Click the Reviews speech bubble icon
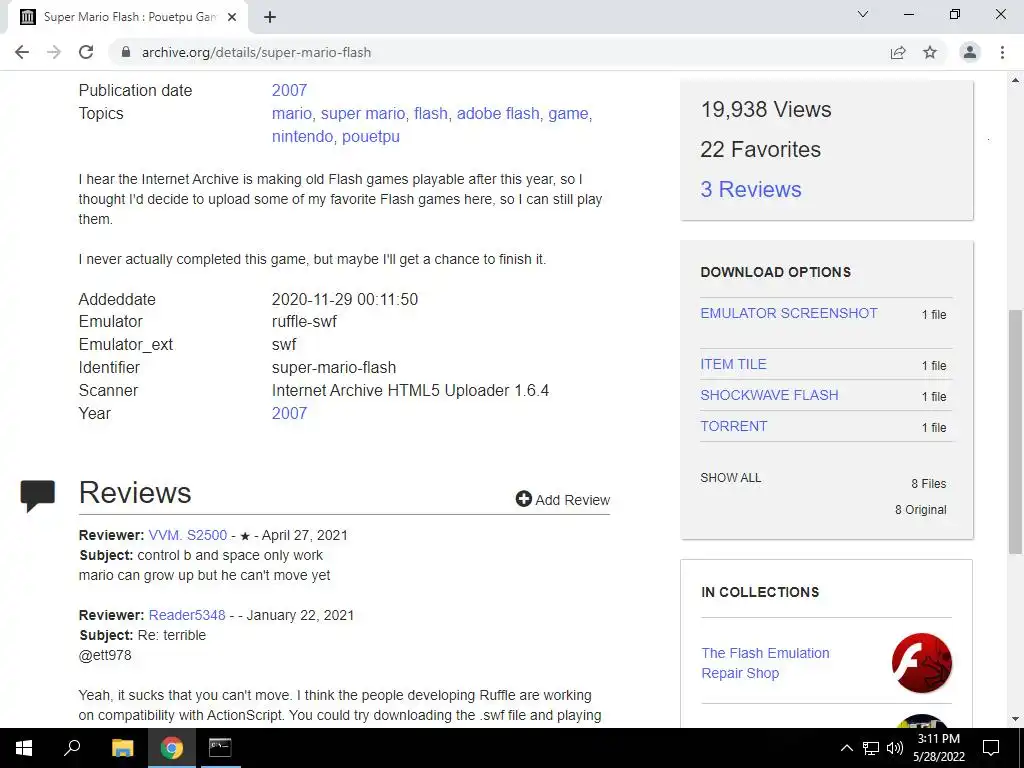The width and height of the screenshot is (1024, 768). tap(38, 496)
